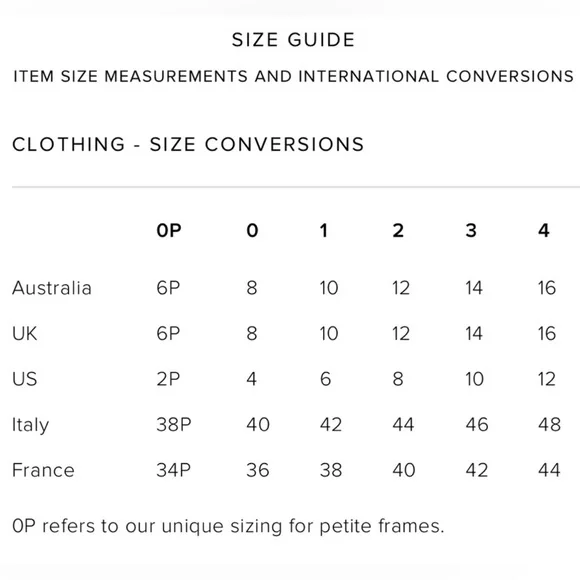The height and width of the screenshot is (580, 580).
Task: Select the US 2P size cell
Action: tap(168, 379)
